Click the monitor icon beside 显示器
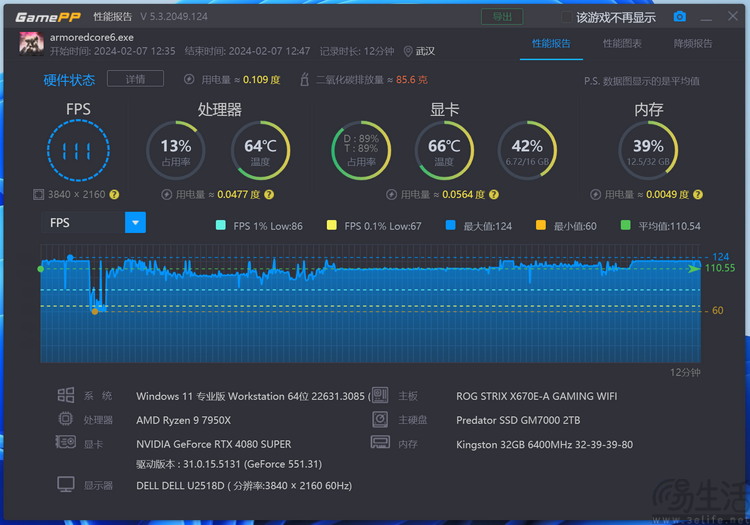750x525 pixels. point(66,484)
